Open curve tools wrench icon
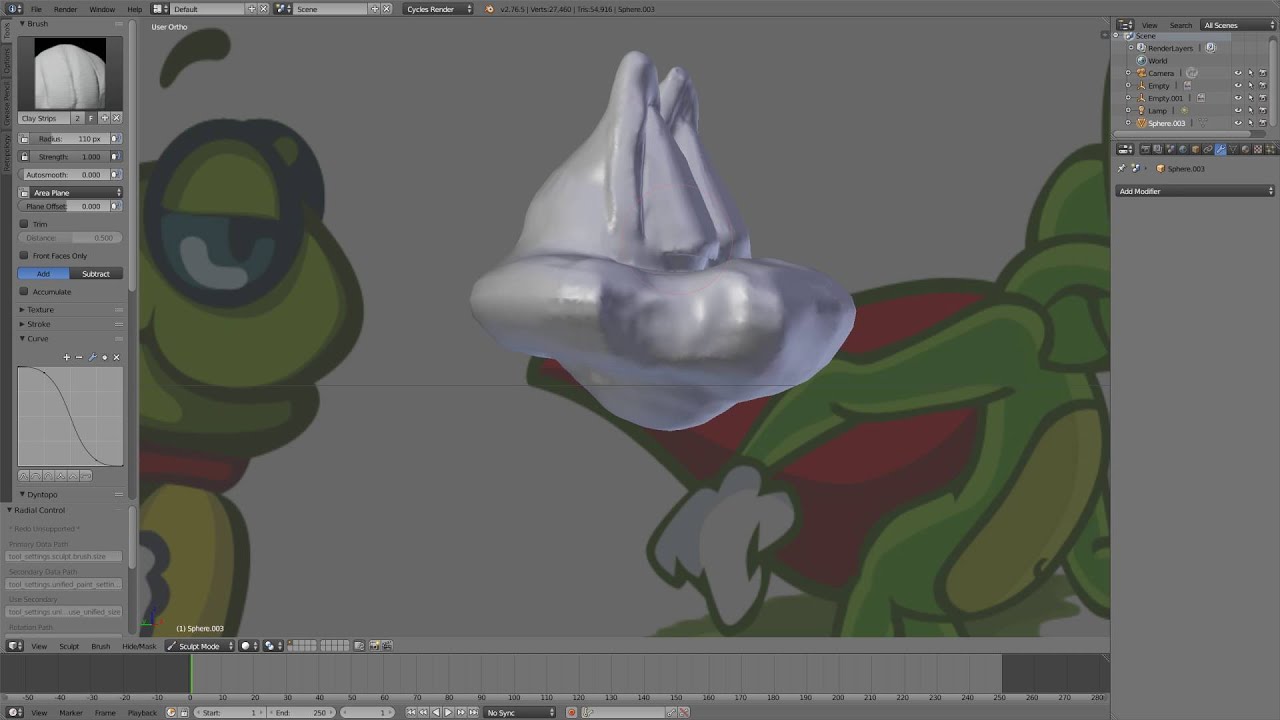The image size is (1280, 720). tap(92, 357)
